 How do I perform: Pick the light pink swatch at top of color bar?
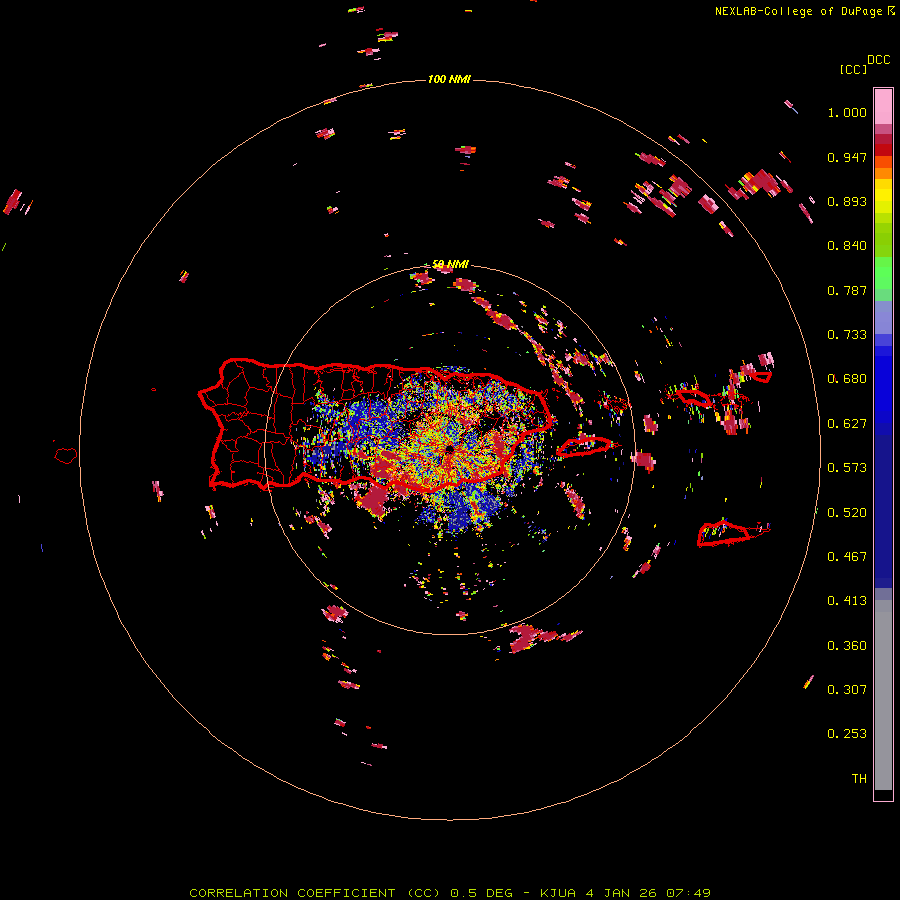point(883,107)
